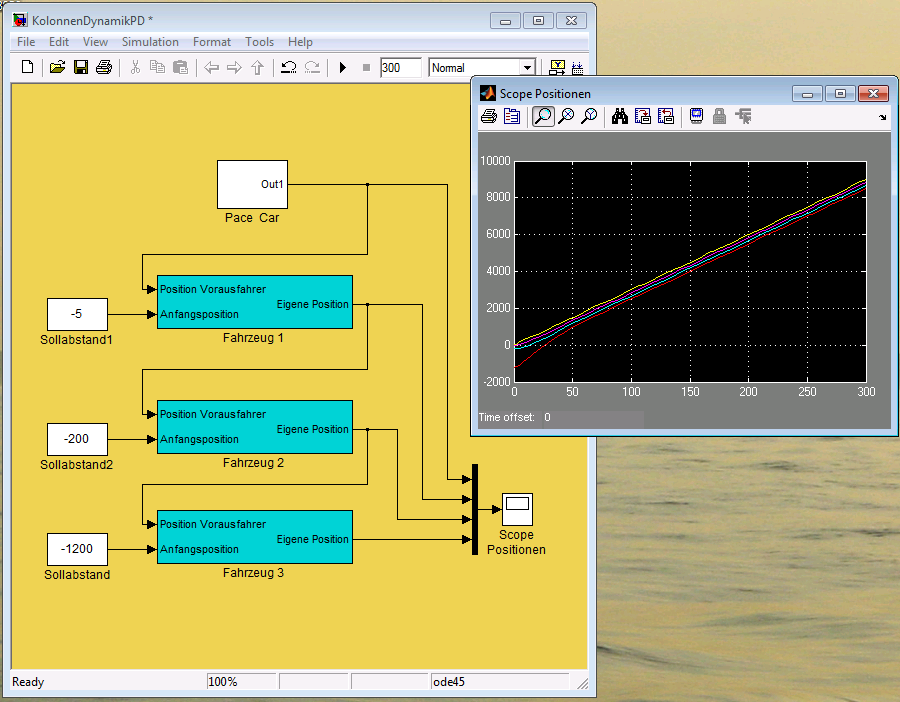
Task: Click Save current axes settings icon
Action: click(643, 117)
